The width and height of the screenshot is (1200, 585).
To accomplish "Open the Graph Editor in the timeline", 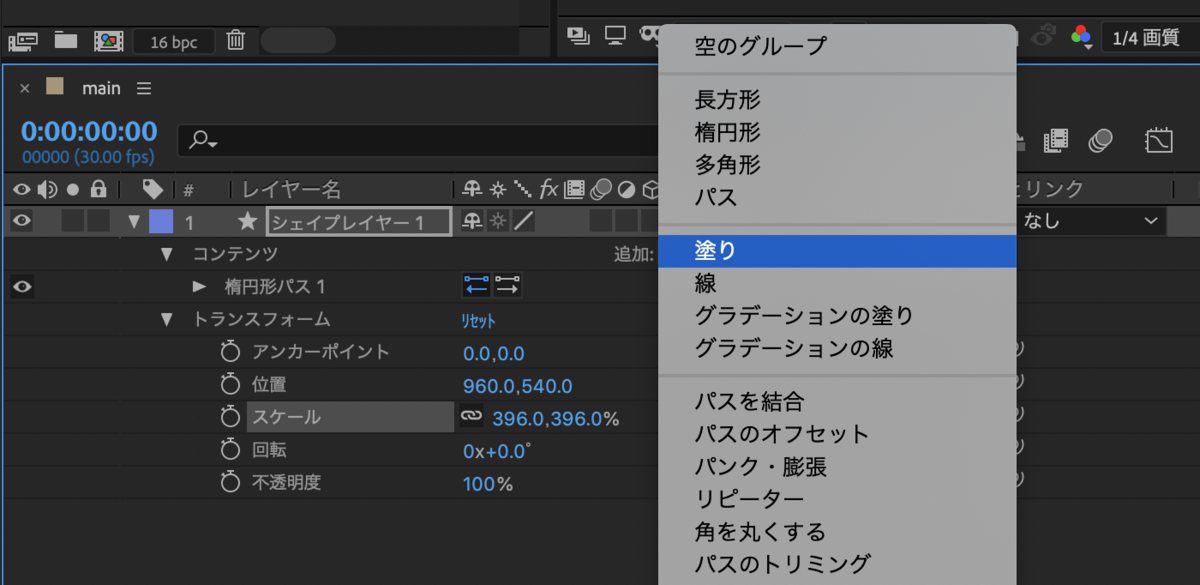I will (1160, 141).
